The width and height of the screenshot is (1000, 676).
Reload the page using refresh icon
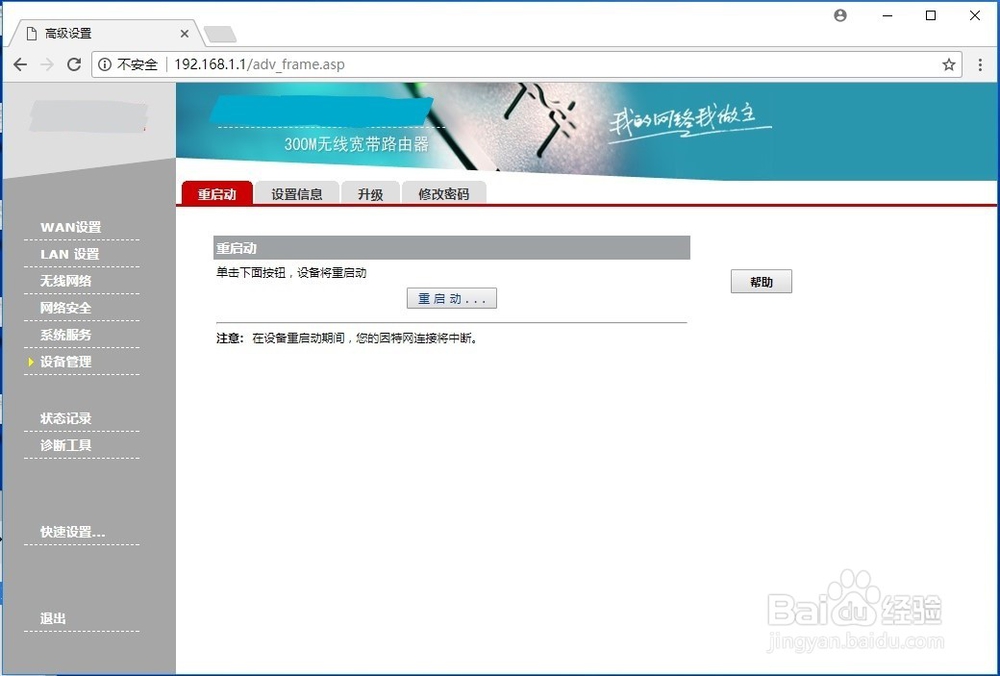click(73, 64)
